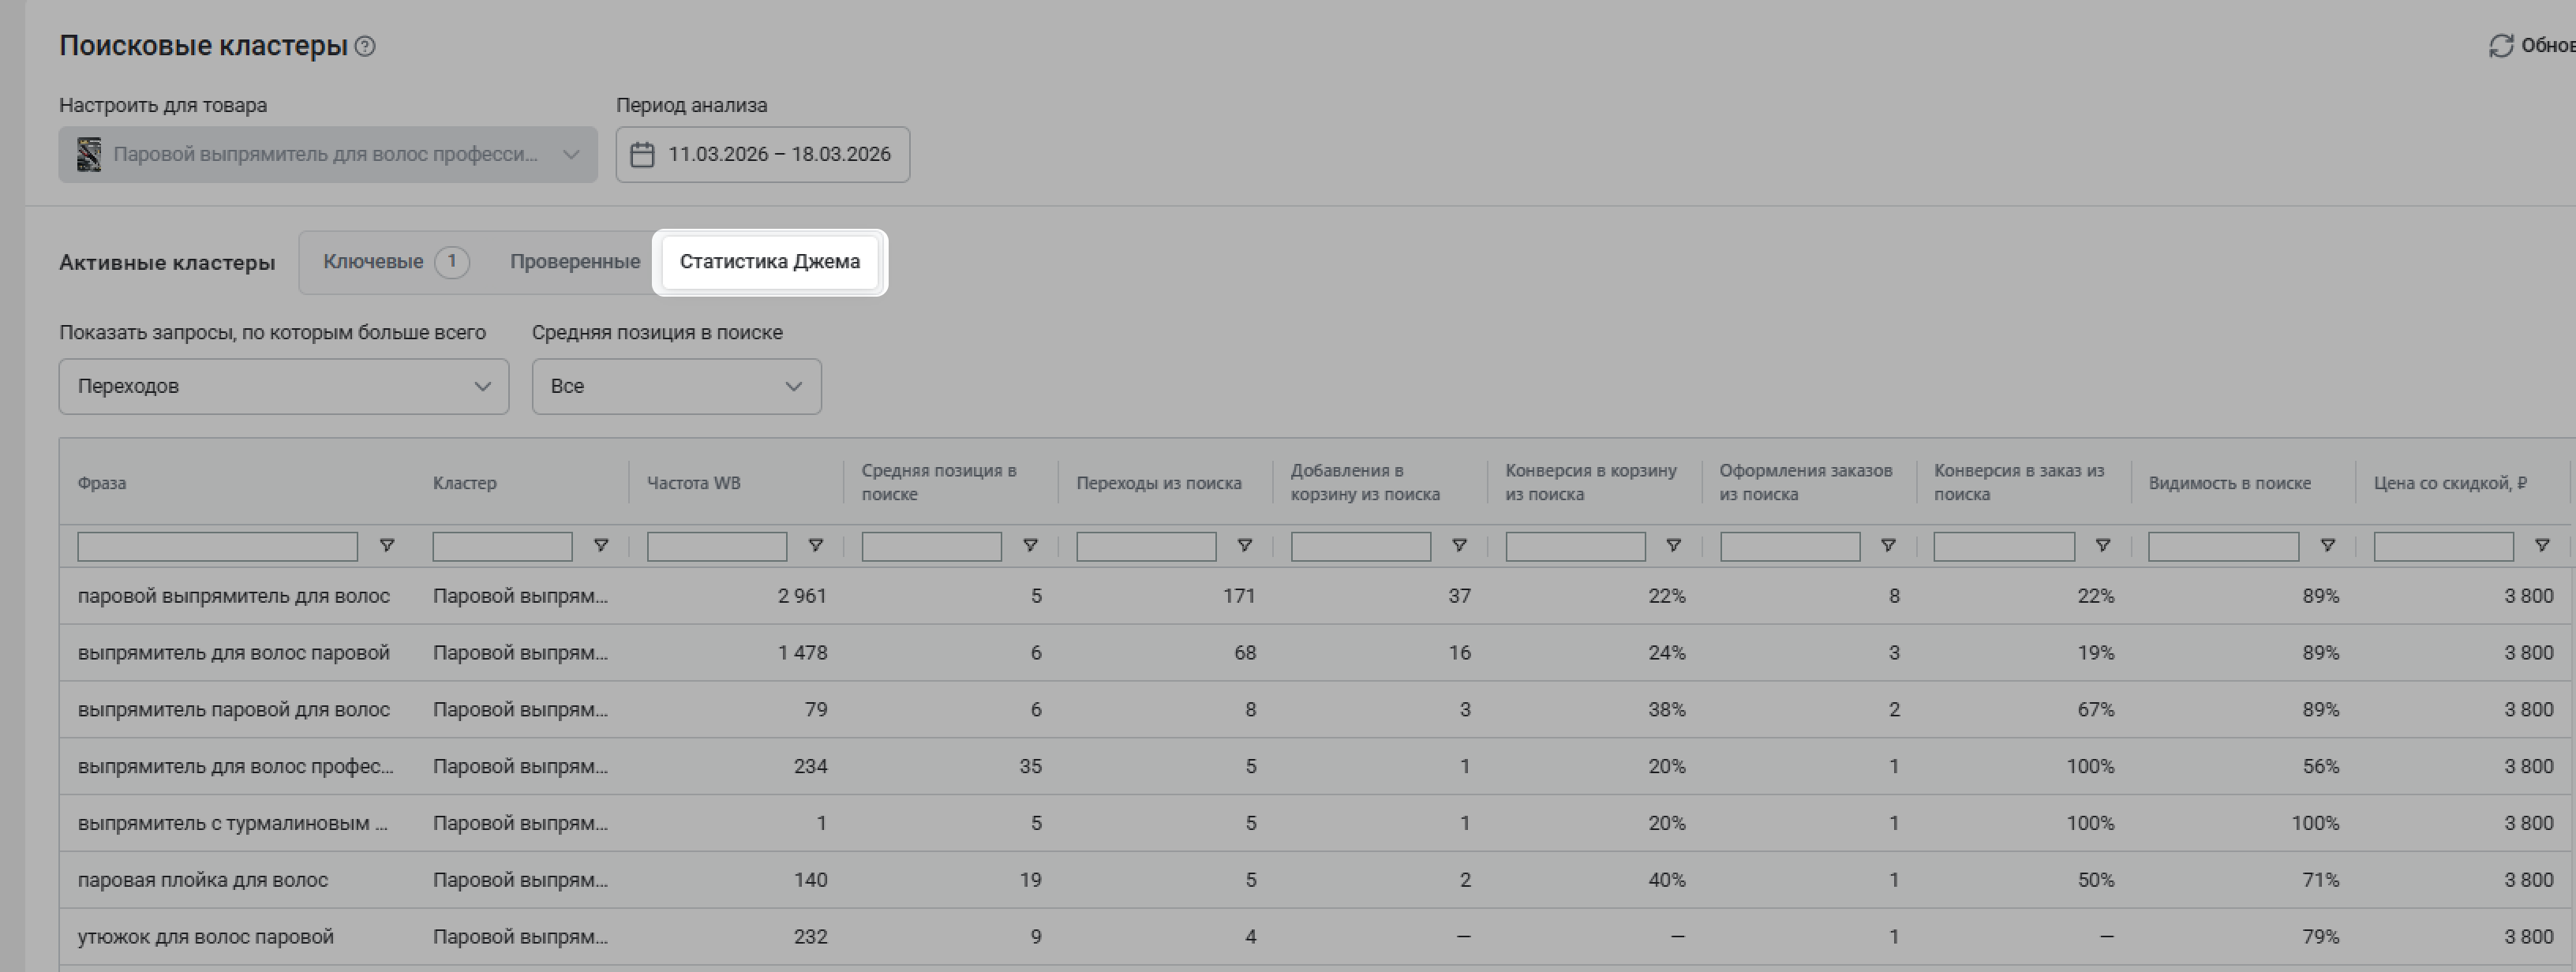Click the calendar icon in period field
2576x972 pixels.
(x=642, y=155)
